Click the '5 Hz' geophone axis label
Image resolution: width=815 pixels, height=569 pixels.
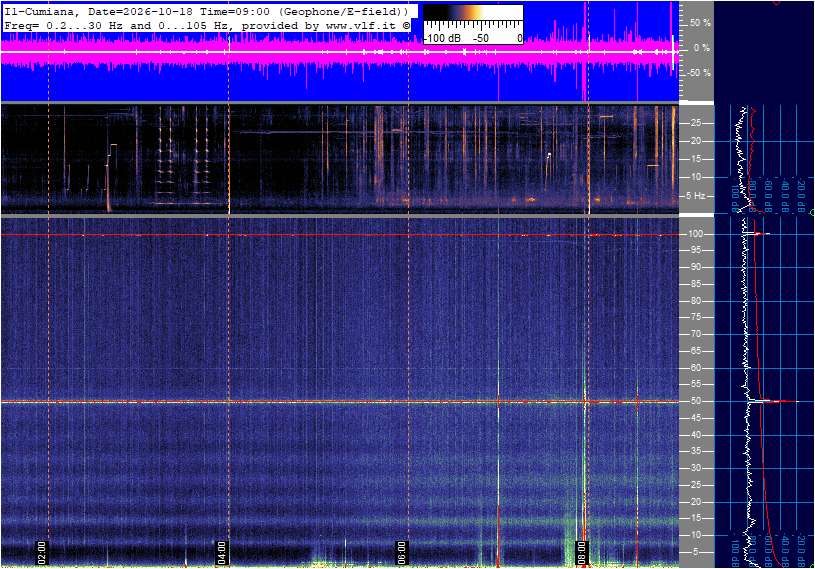695,195
